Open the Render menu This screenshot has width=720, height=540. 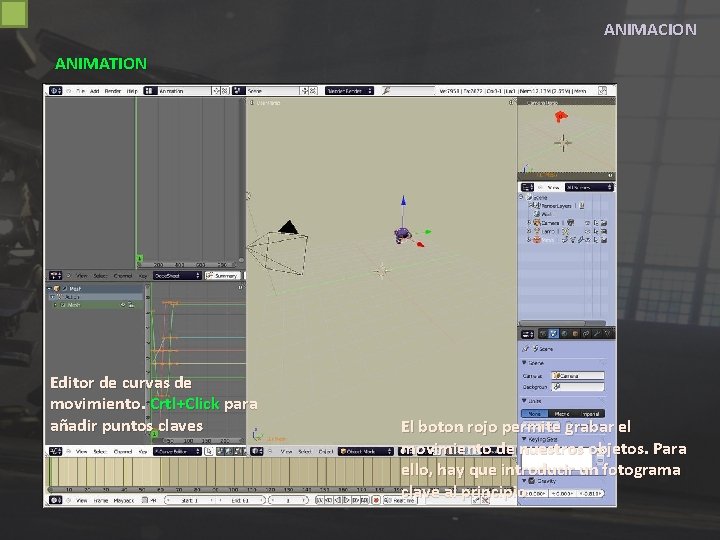click(112, 91)
